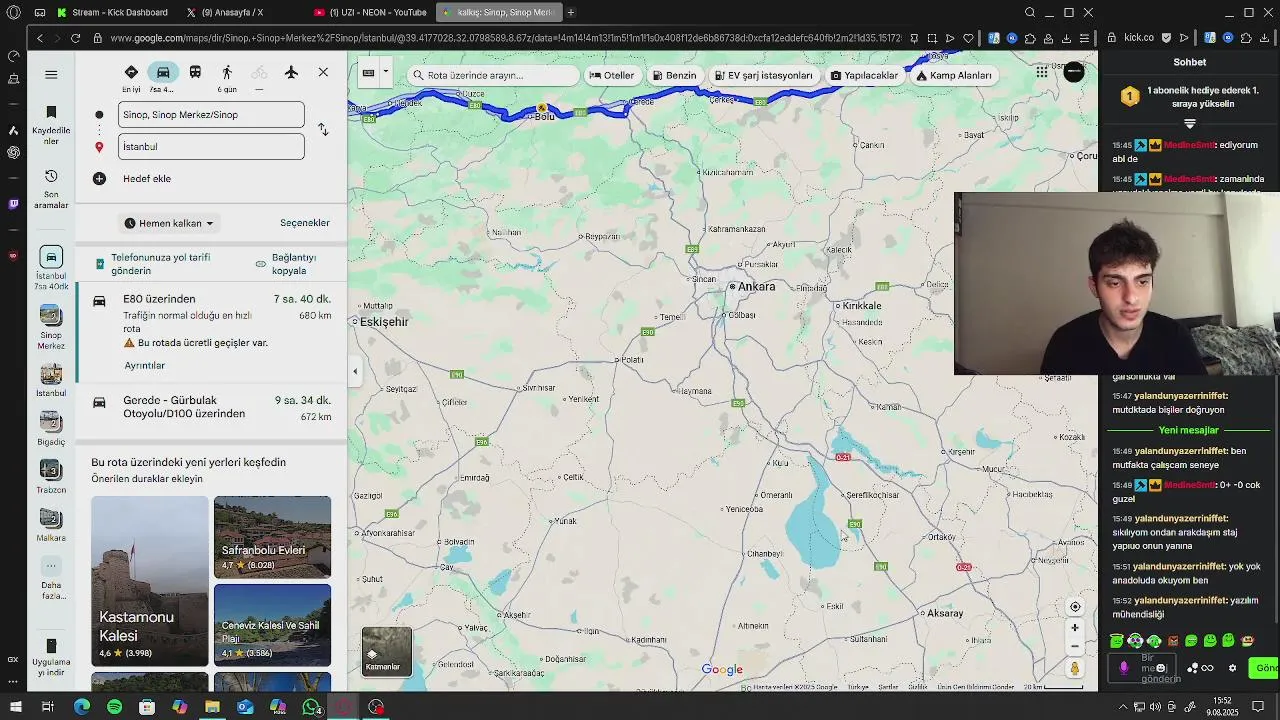Filter by Benzin chip

click(674, 75)
